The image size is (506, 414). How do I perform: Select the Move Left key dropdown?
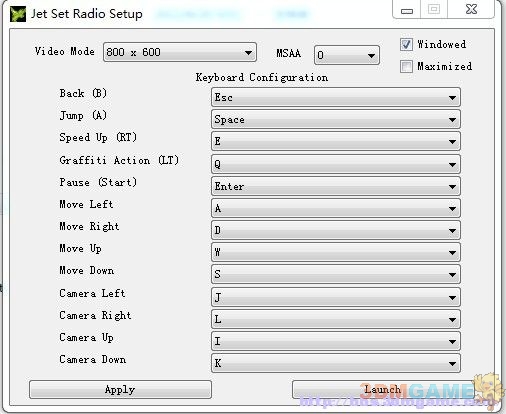tap(336, 208)
